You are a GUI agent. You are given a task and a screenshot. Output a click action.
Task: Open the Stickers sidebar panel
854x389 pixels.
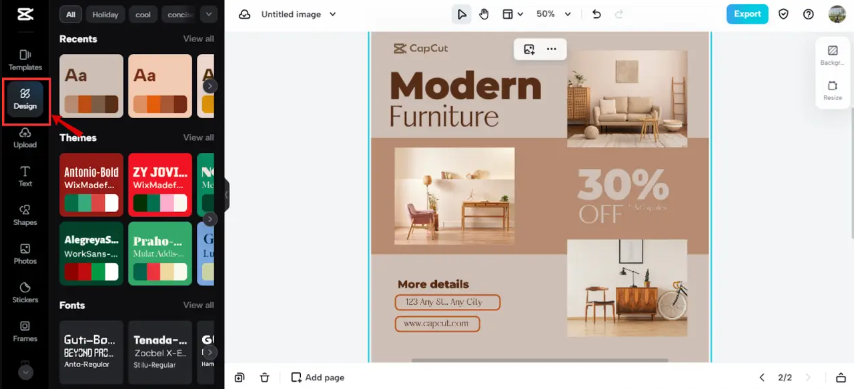[25, 293]
